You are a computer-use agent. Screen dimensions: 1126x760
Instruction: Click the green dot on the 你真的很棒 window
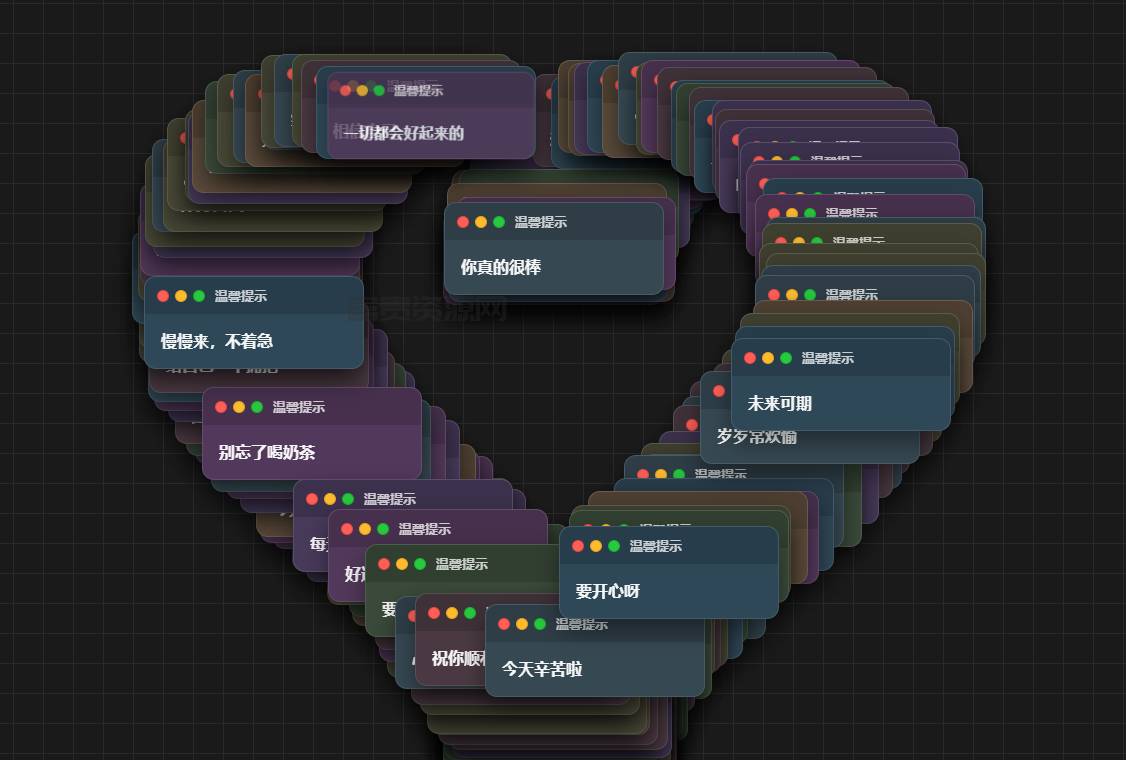click(499, 222)
